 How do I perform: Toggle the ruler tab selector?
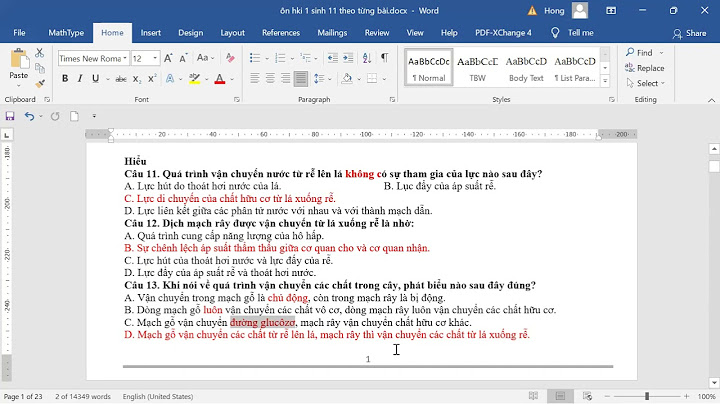pos(7,135)
